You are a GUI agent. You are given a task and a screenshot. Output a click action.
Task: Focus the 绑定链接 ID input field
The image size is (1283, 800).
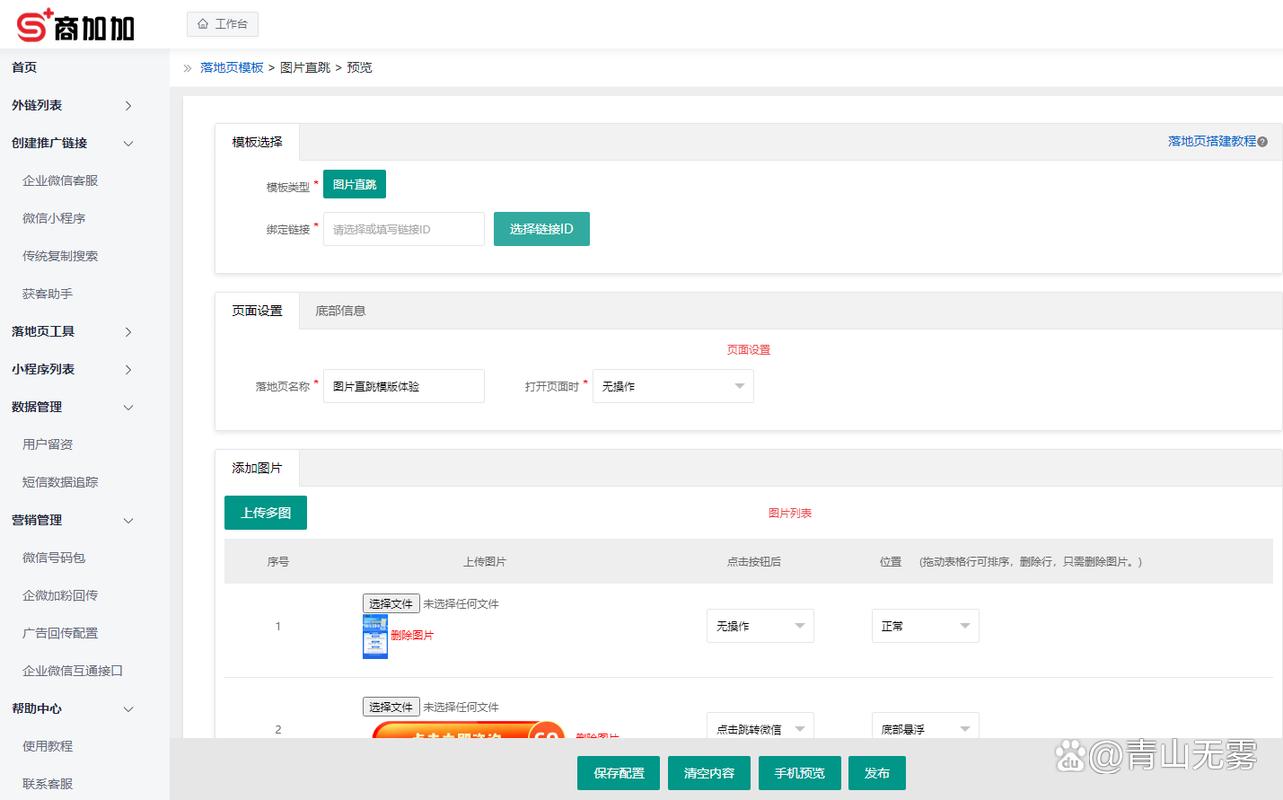coord(404,229)
